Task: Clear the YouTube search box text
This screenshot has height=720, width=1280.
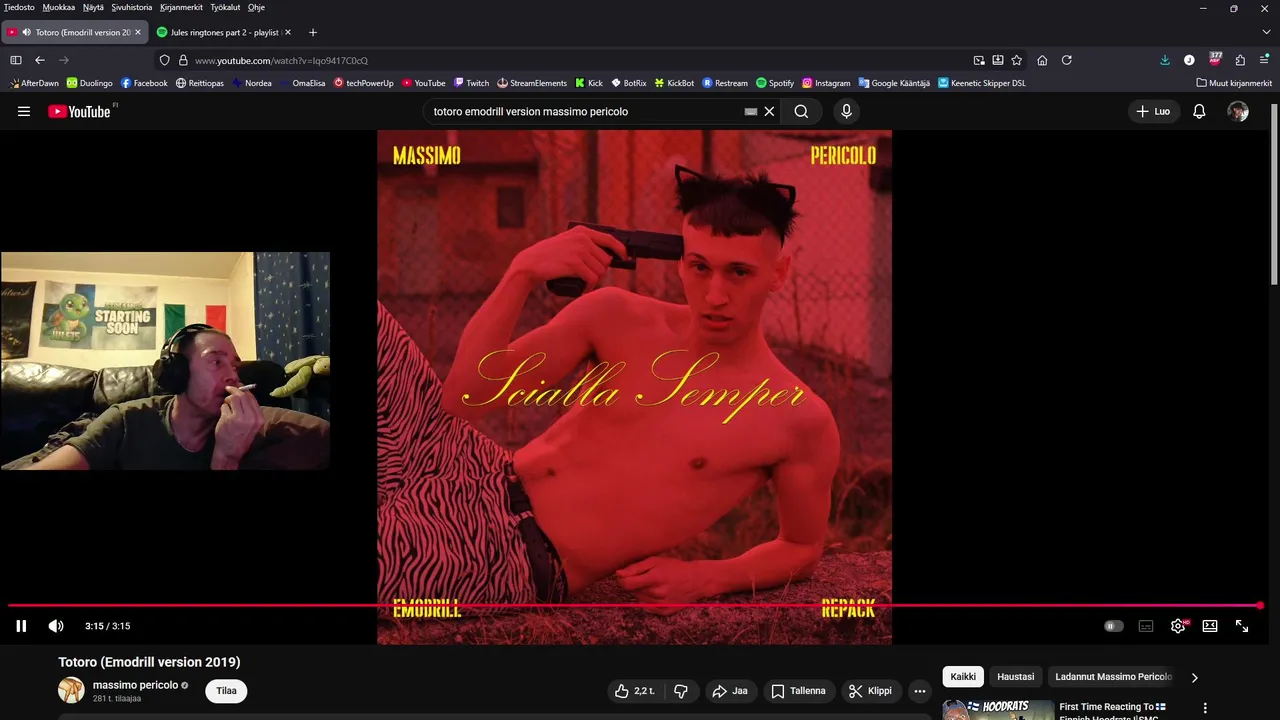Action: click(x=769, y=111)
